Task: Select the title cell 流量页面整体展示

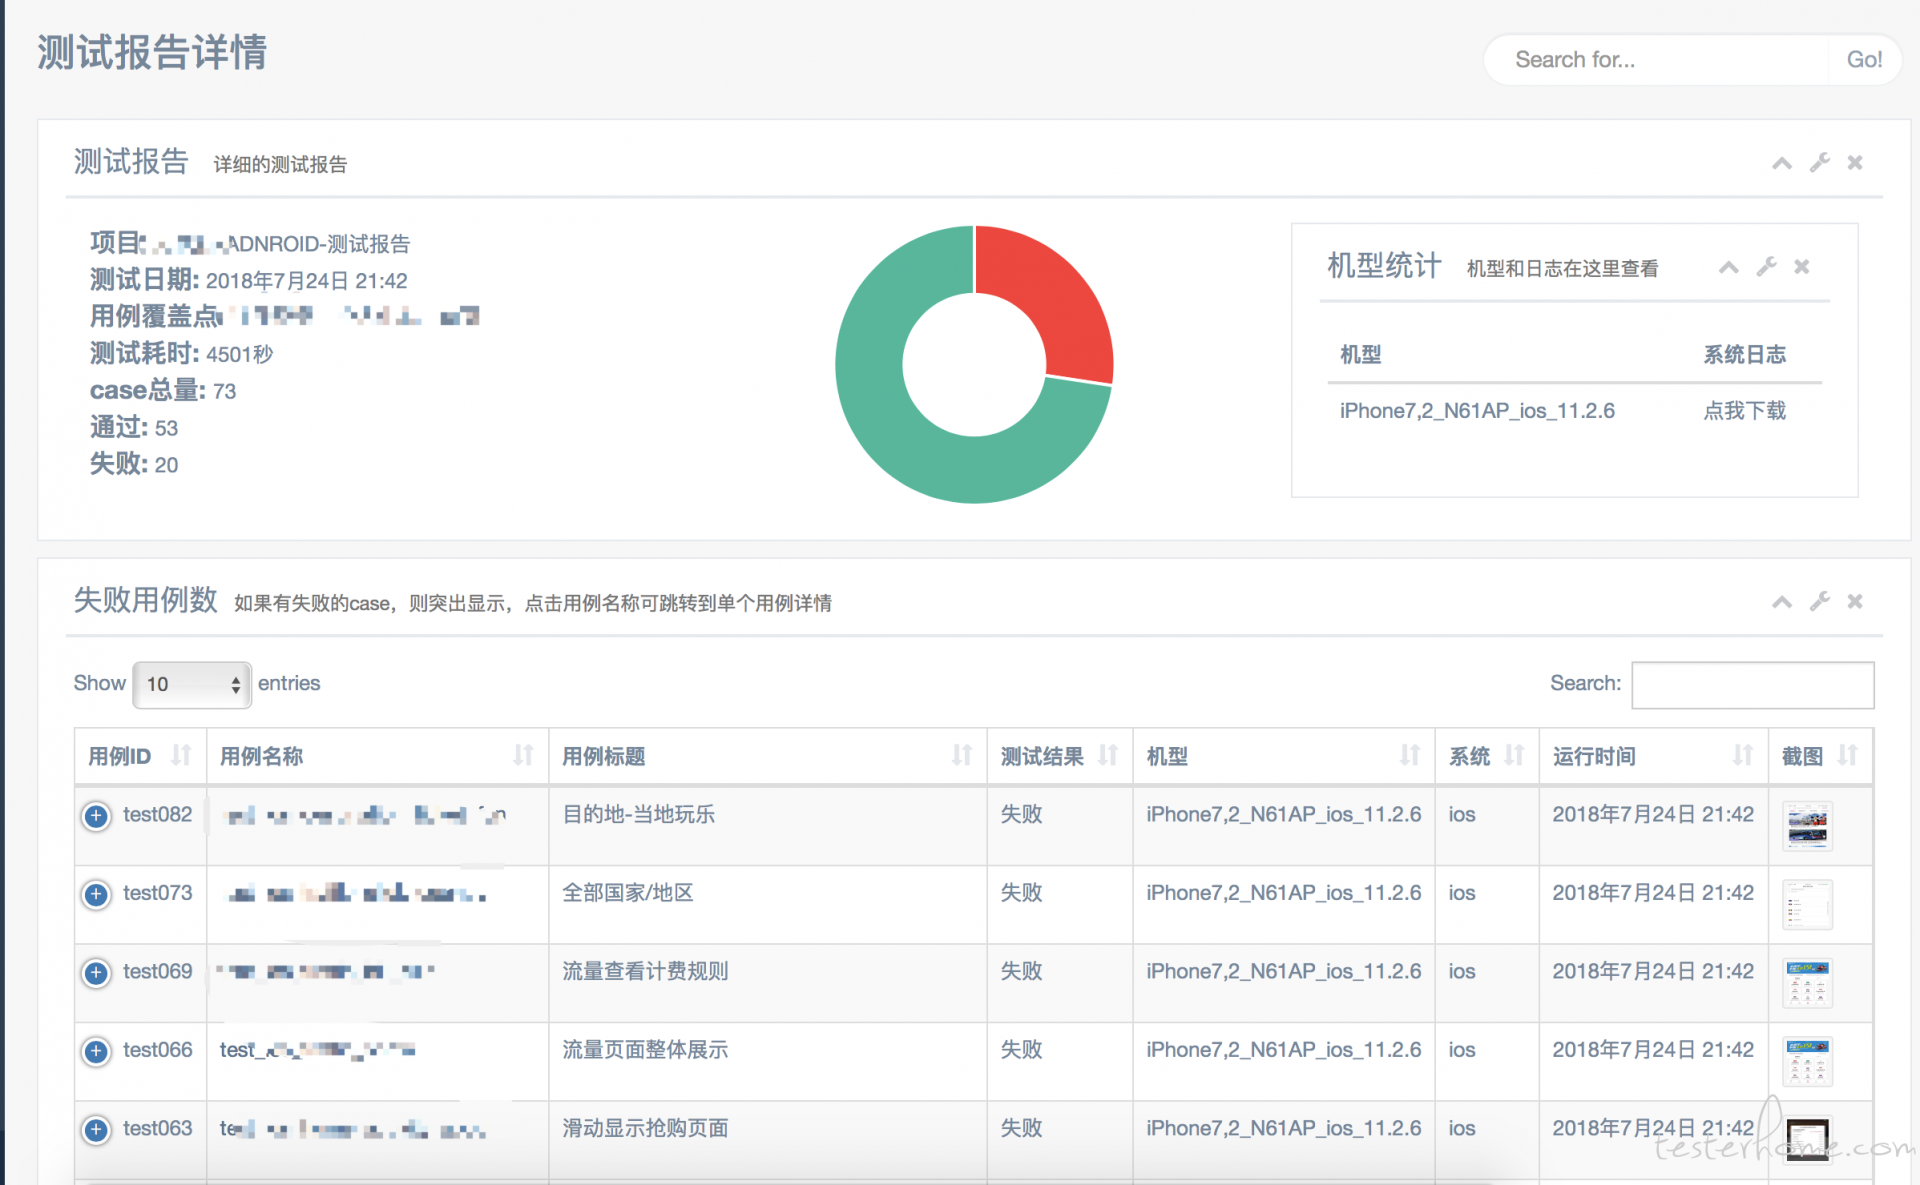Action: tap(645, 1050)
